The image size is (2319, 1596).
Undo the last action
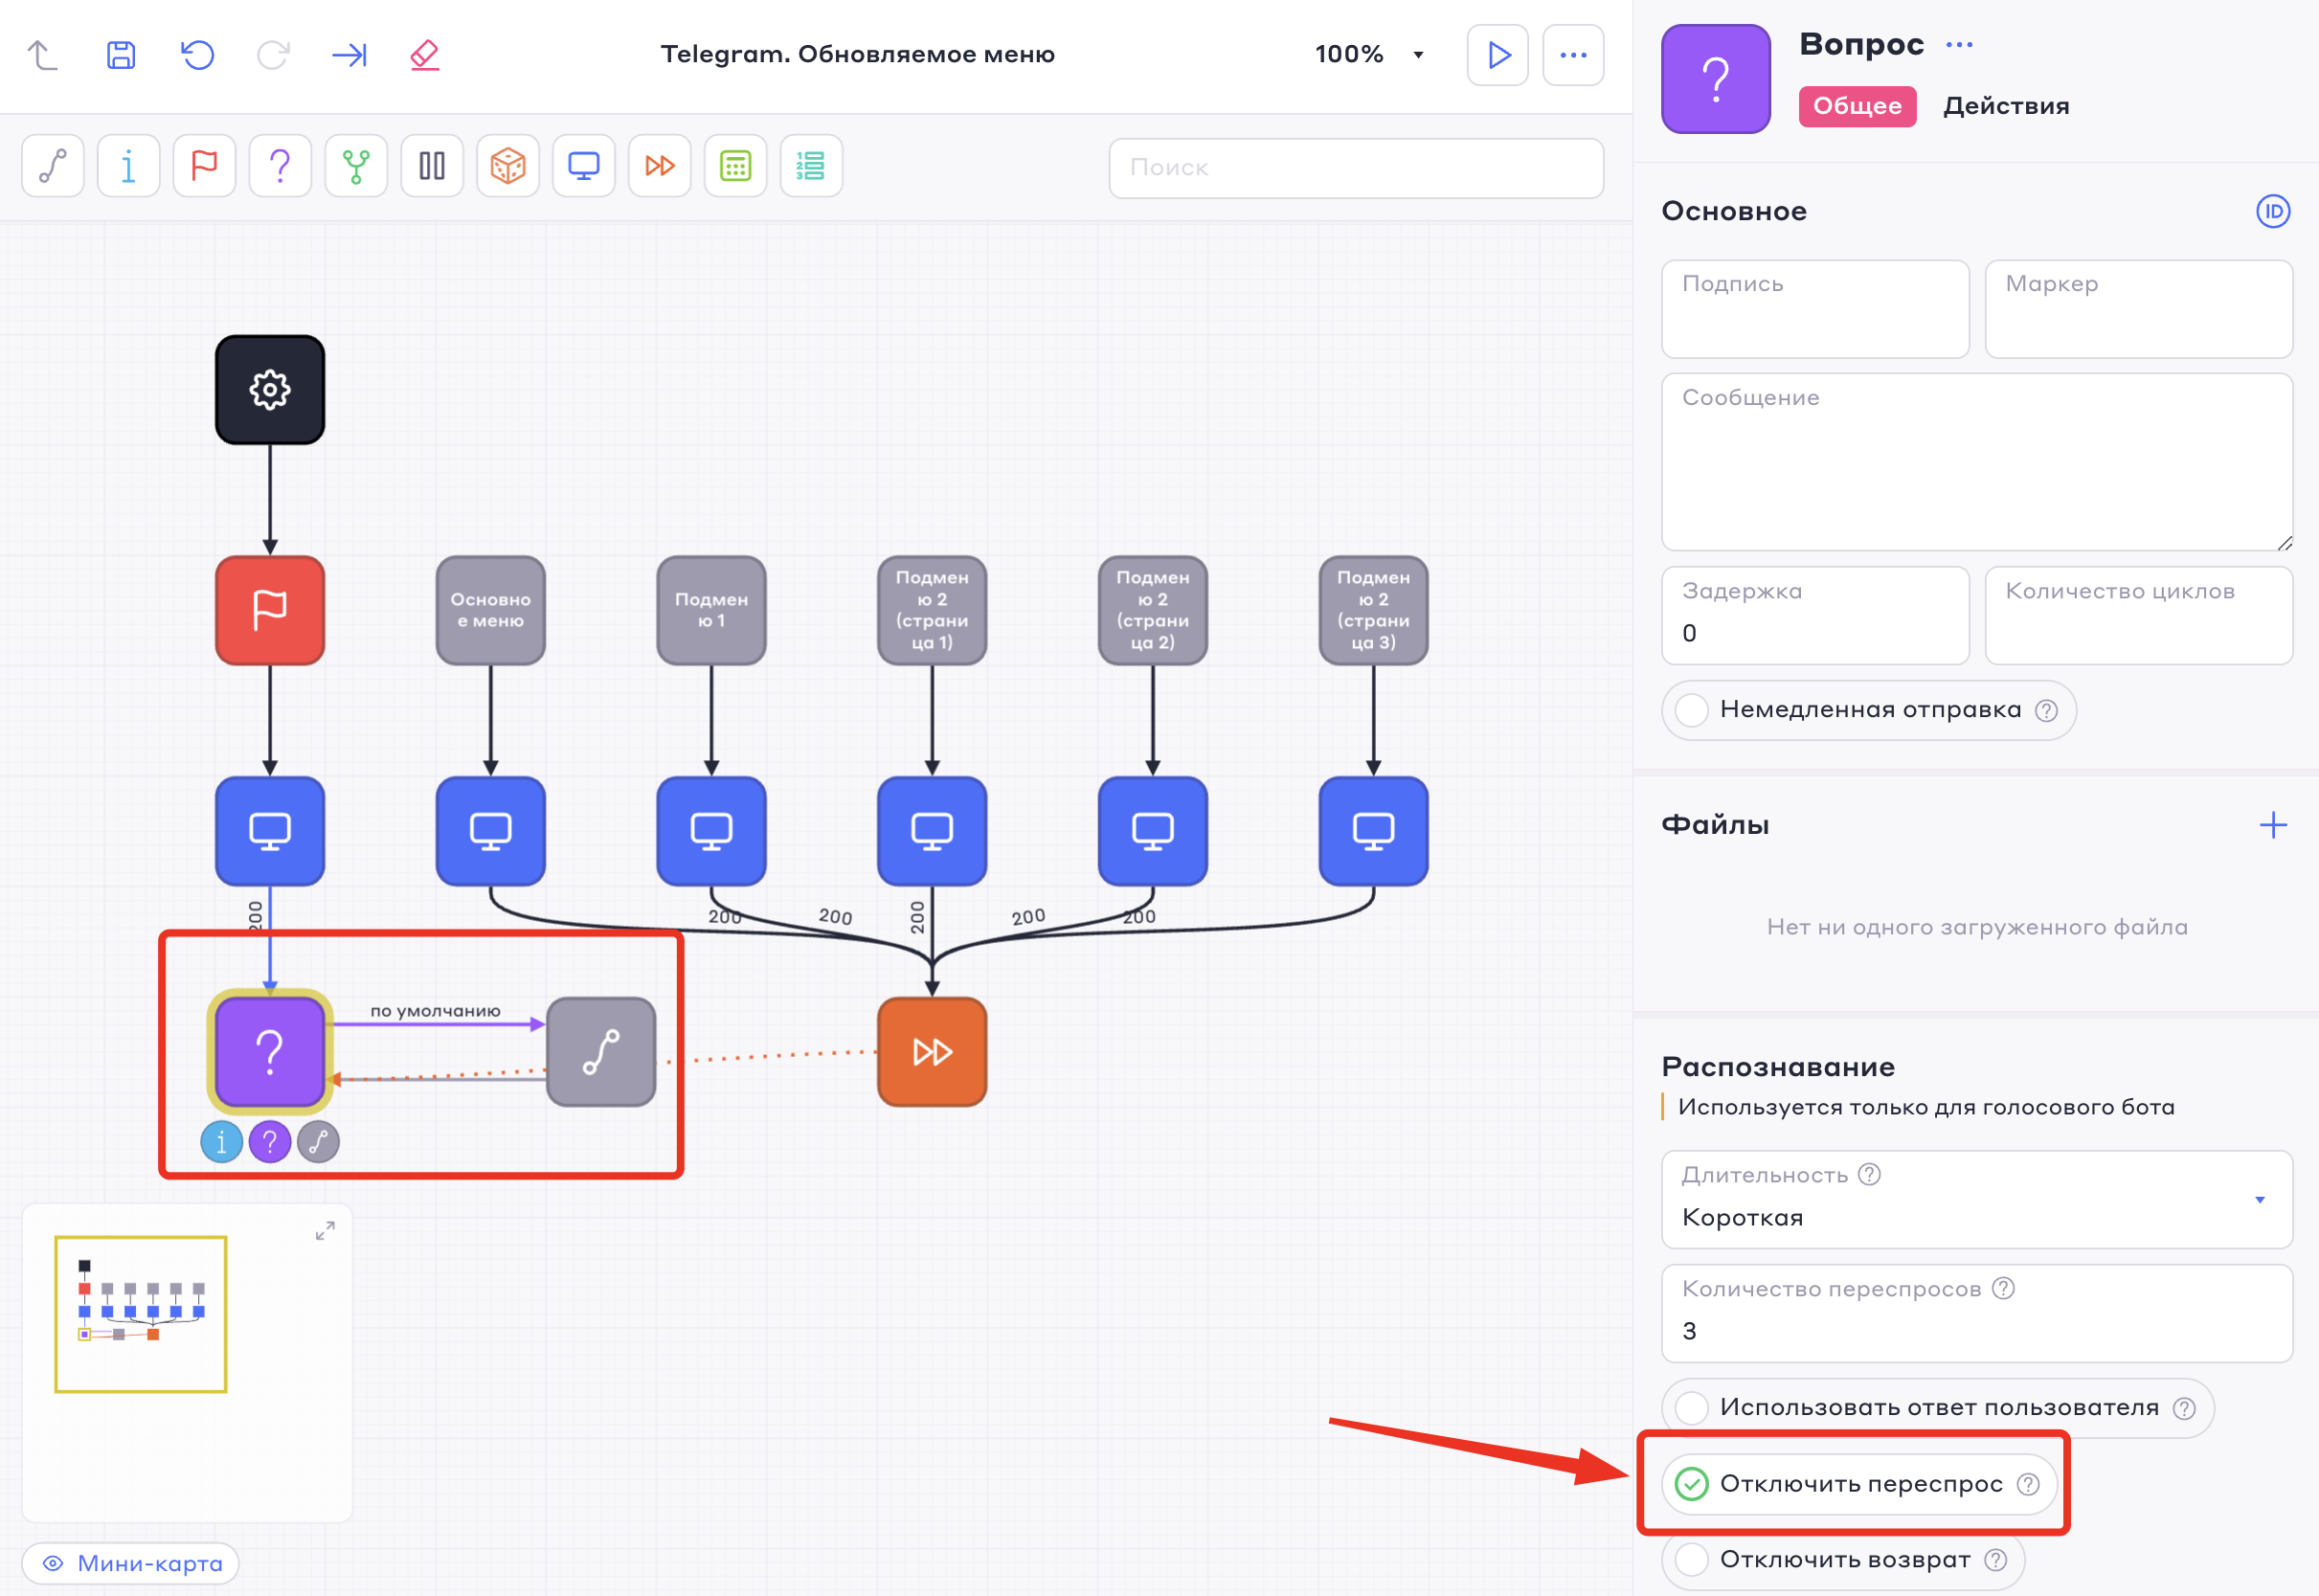[x=197, y=54]
